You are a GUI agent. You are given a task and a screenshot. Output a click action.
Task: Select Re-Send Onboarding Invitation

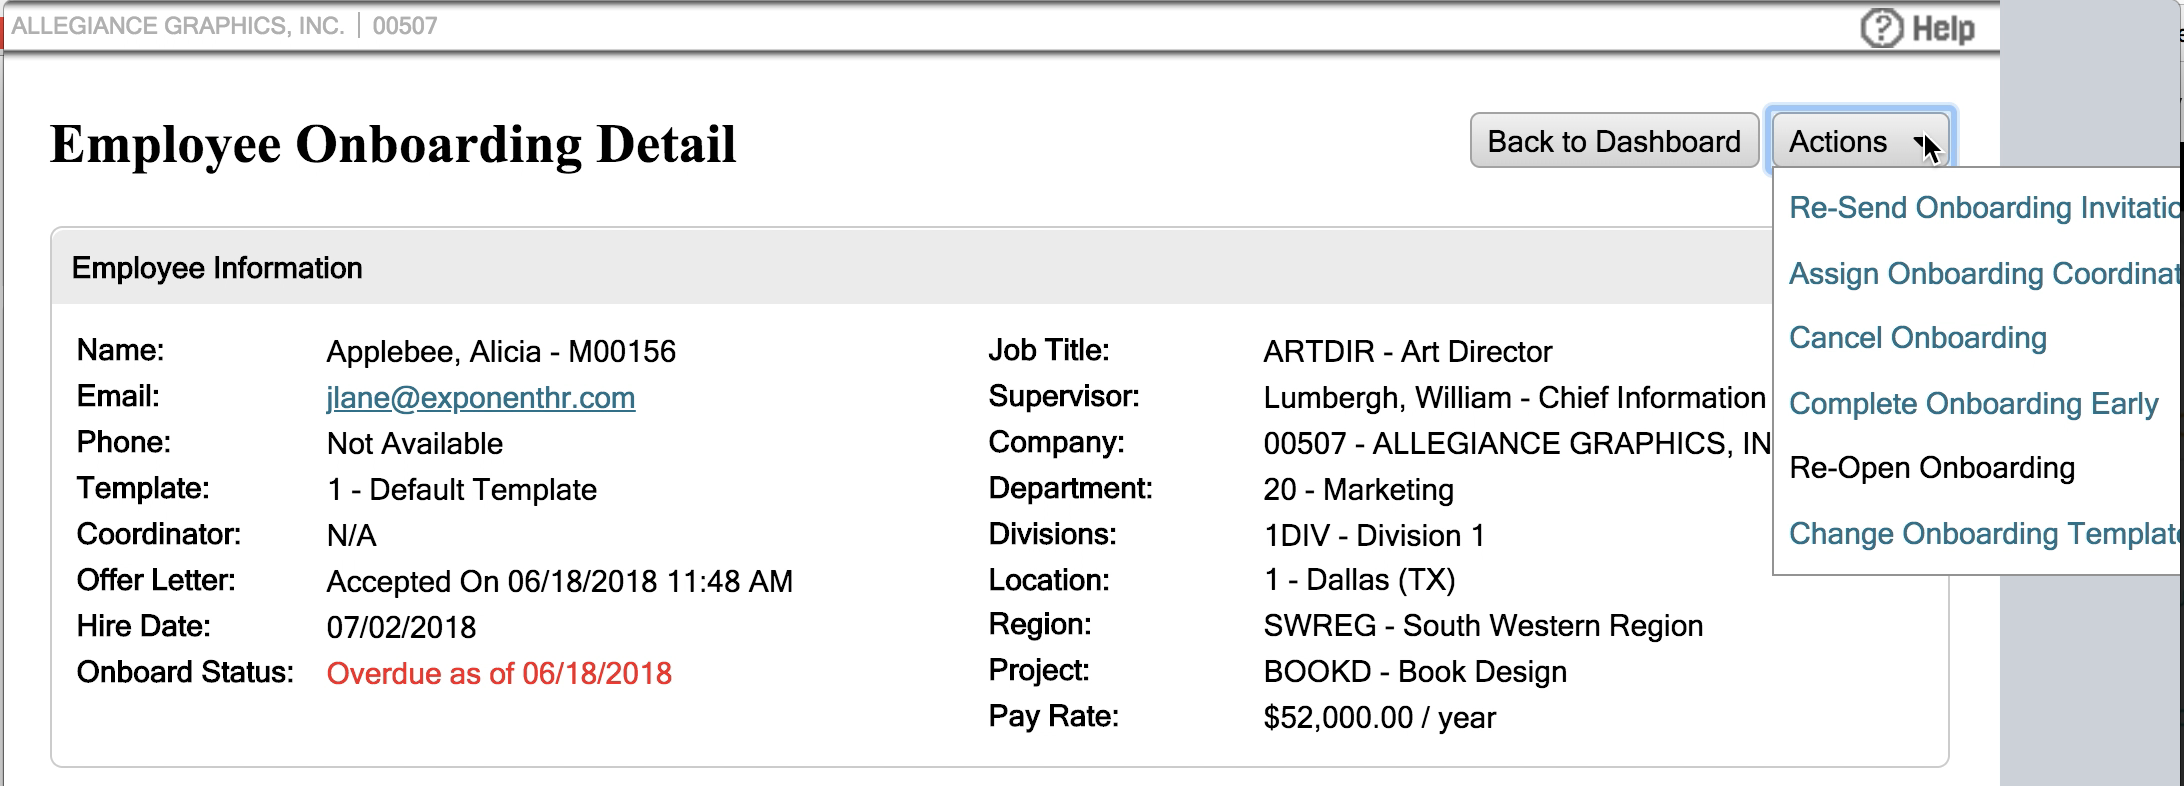pyautogui.click(x=1982, y=208)
